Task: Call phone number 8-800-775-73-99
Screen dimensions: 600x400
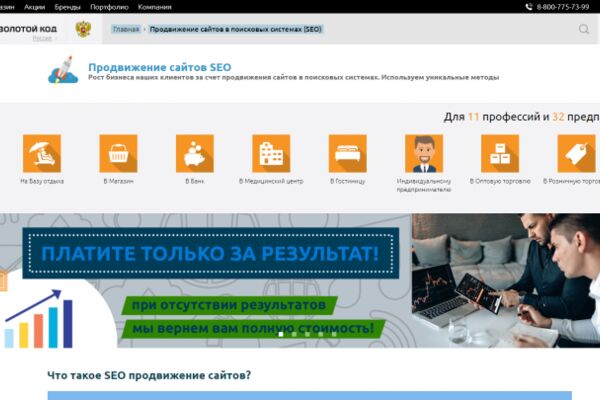Action: (x=562, y=7)
